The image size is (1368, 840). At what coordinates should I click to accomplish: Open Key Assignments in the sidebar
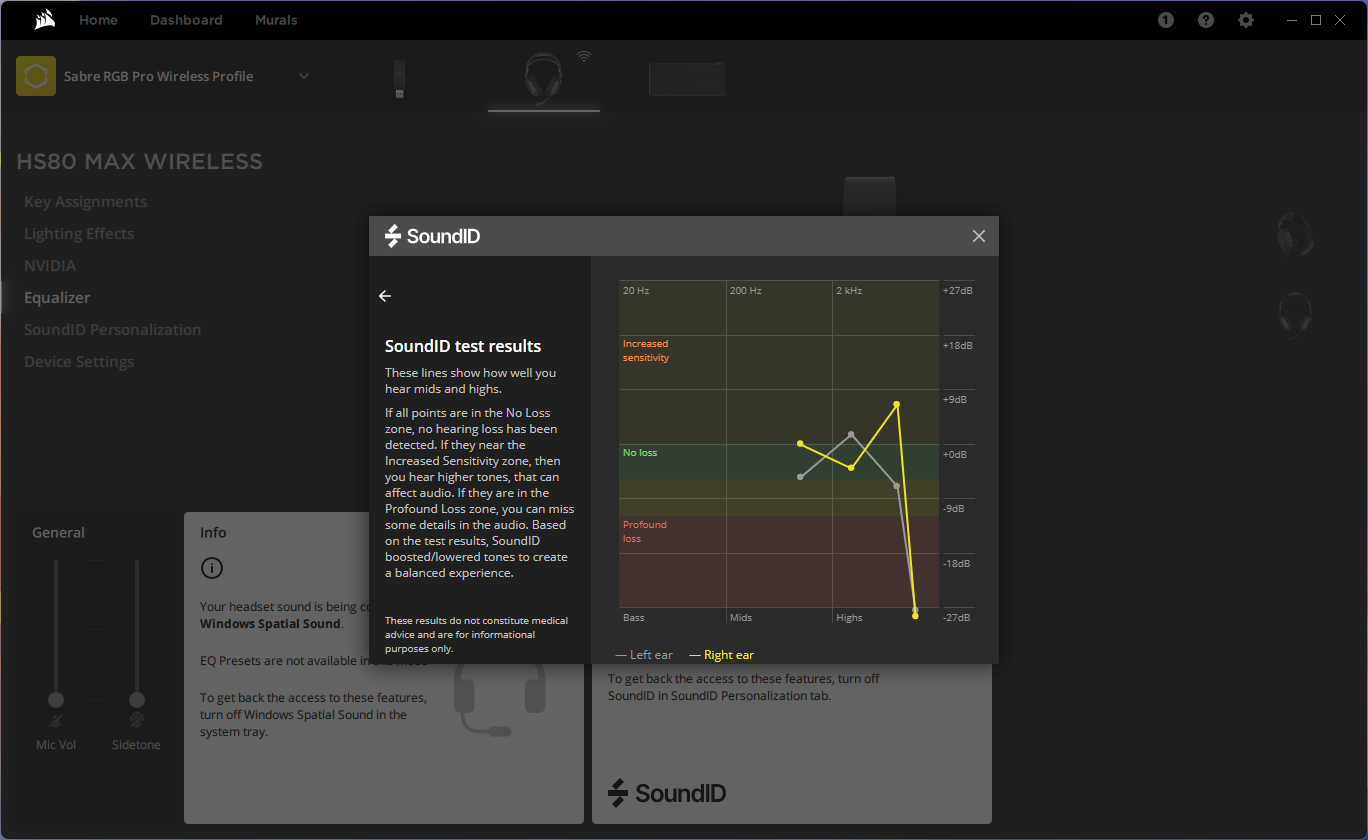coord(86,202)
